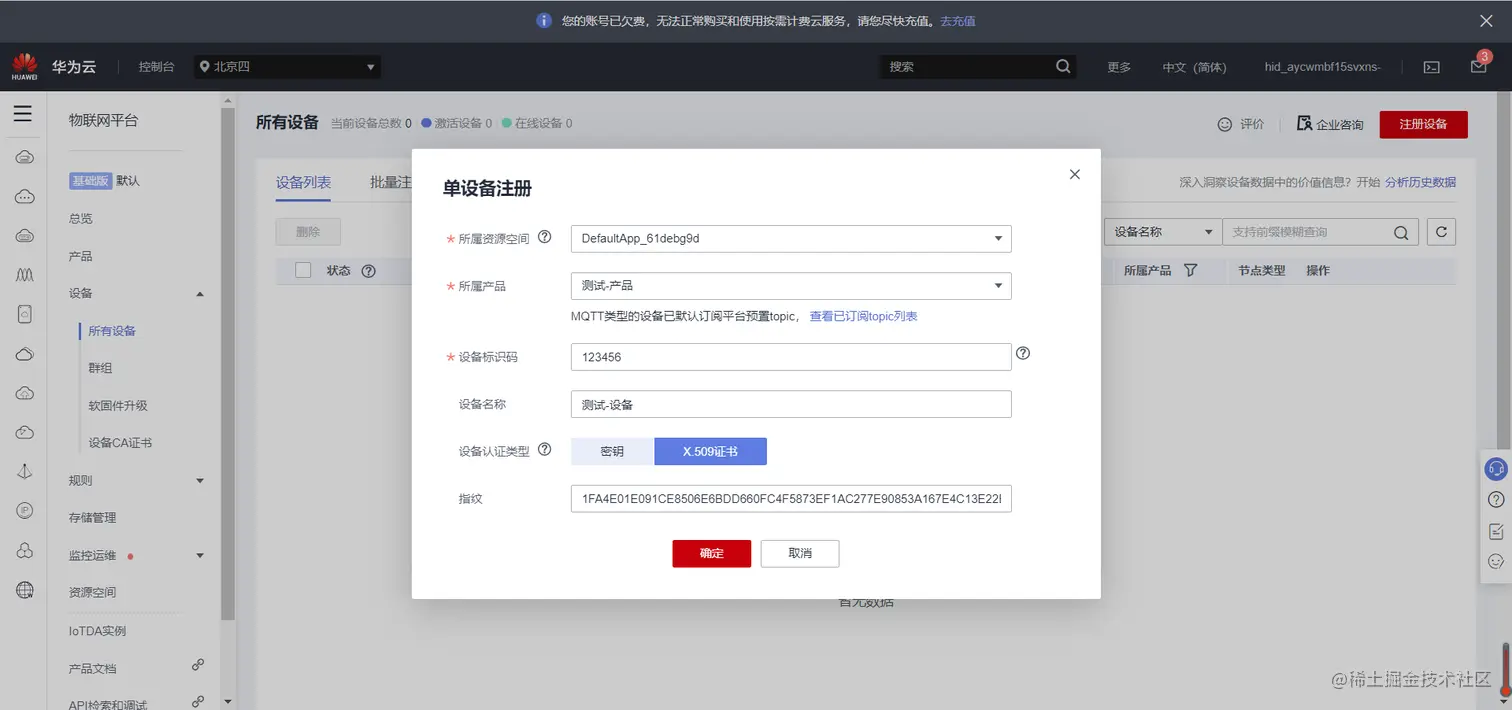Image resolution: width=1512 pixels, height=710 pixels.
Task: Click the 确定 confirm button
Action: (x=711, y=553)
